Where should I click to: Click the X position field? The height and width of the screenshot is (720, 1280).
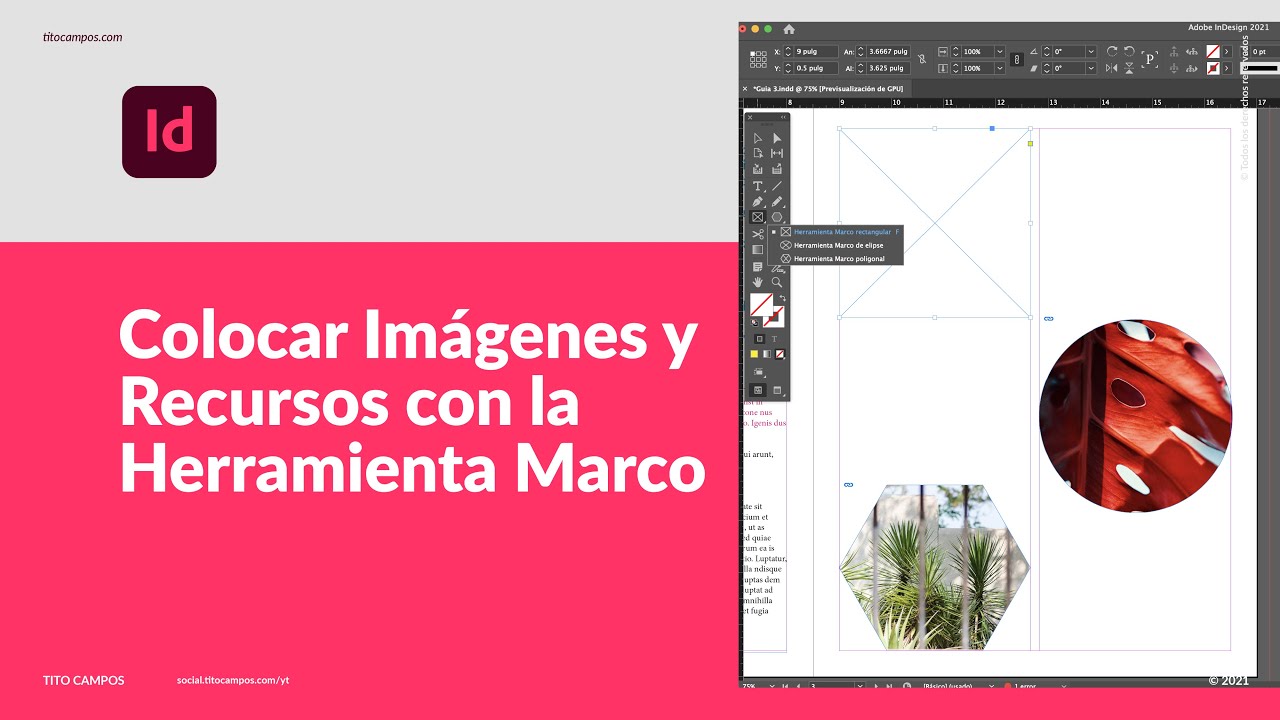[x=817, y=51]
